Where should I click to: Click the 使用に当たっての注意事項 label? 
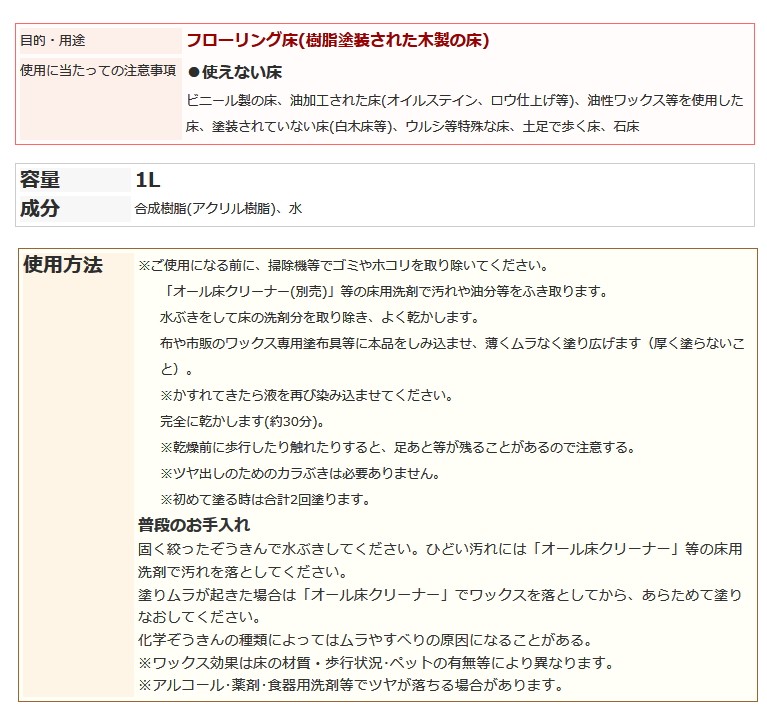click(98, 70)
